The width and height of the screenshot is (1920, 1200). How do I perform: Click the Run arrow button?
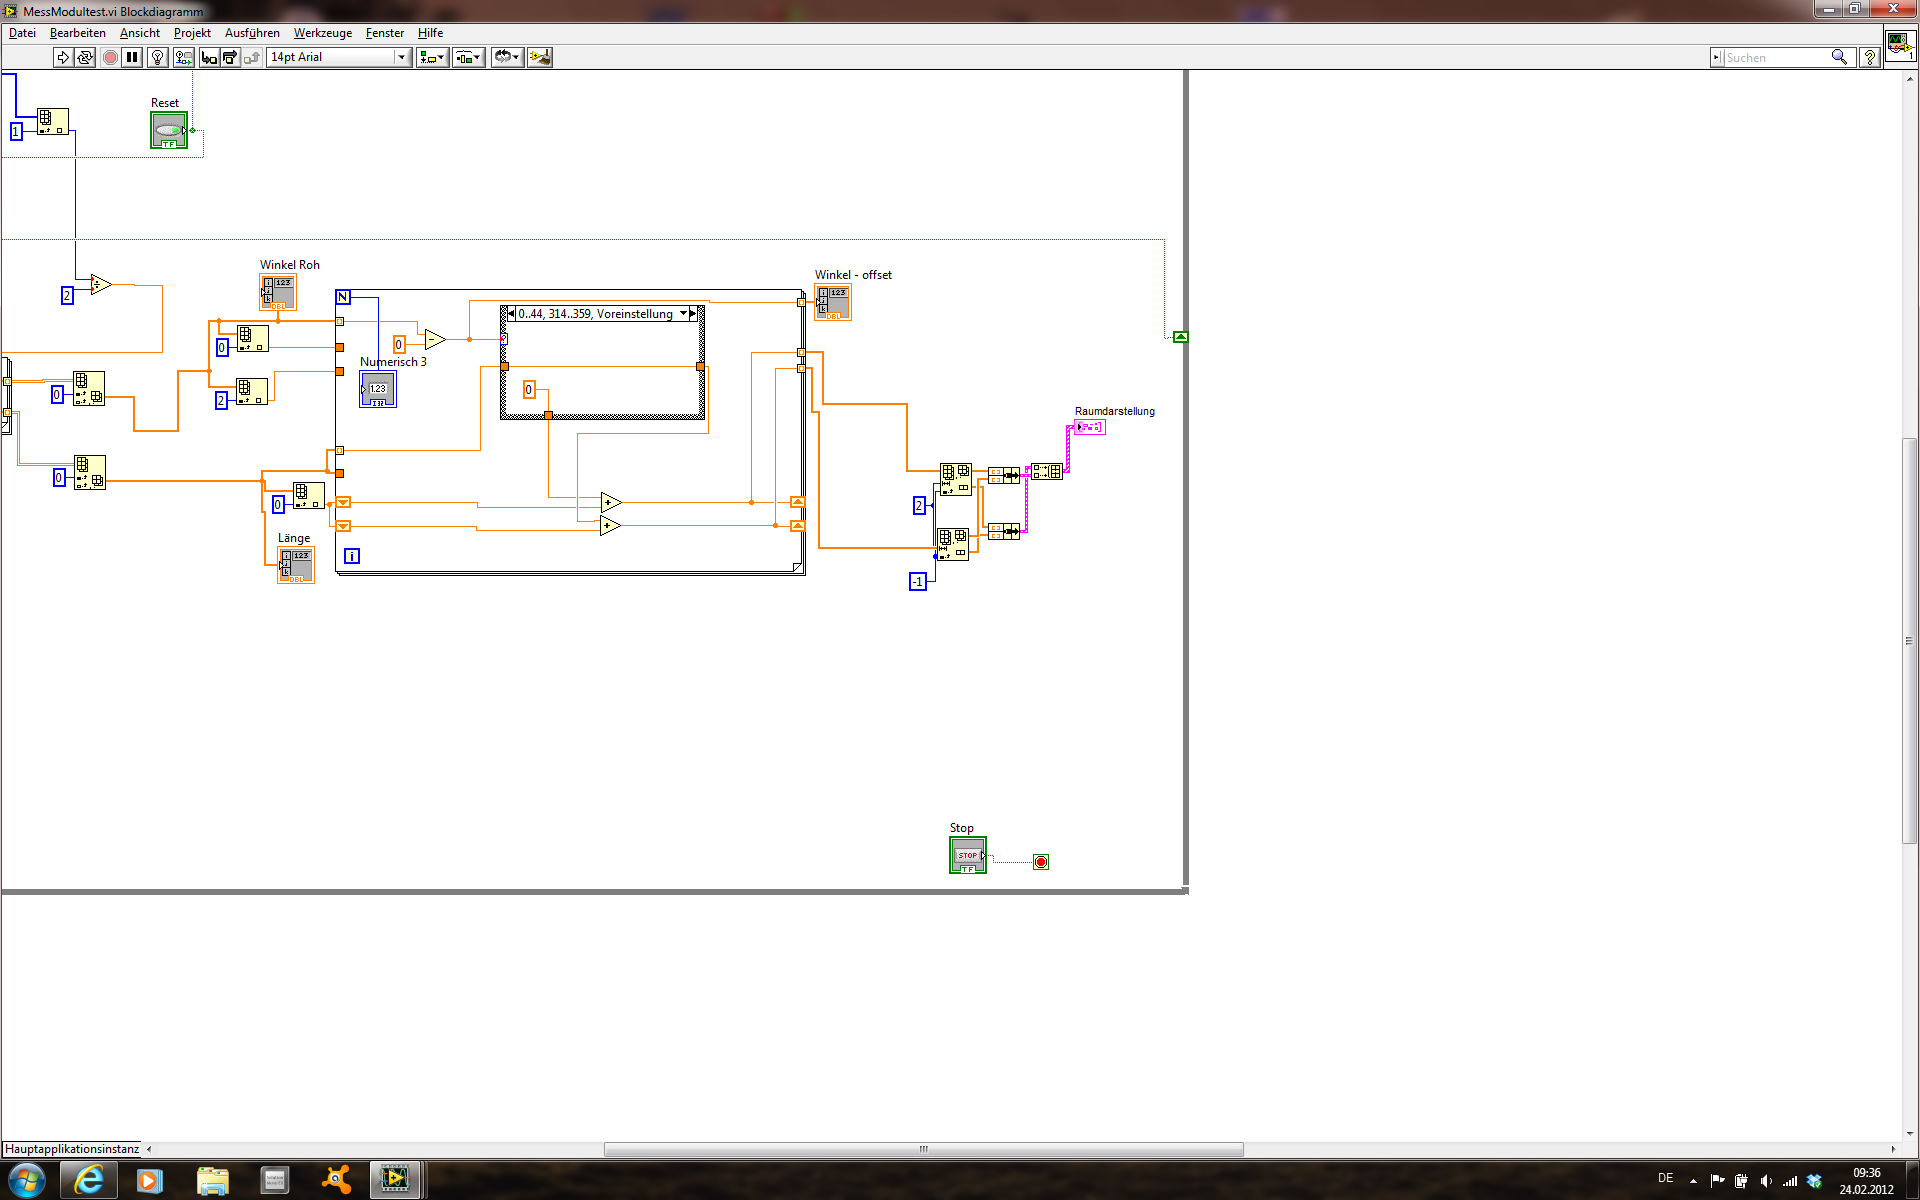[63, 58]
